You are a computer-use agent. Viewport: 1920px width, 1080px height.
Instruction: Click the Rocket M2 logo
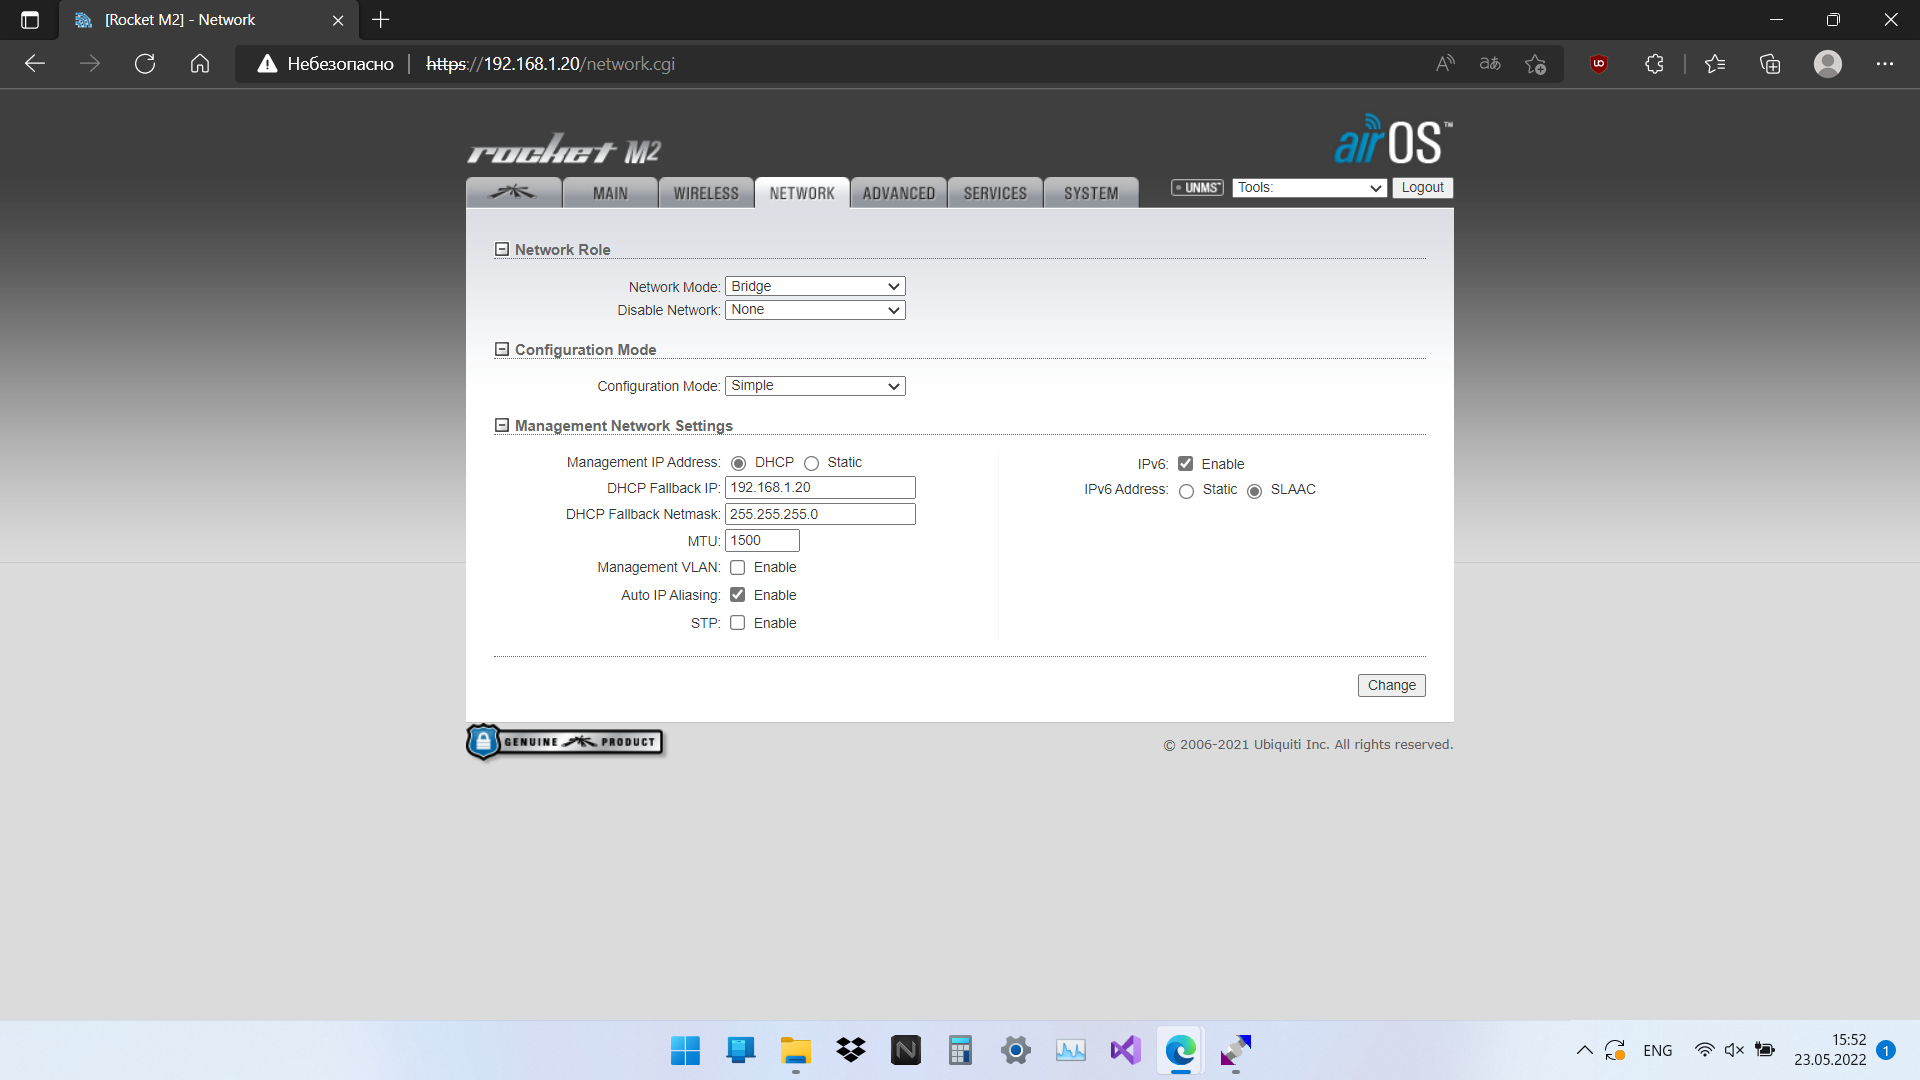pos(564,150)
